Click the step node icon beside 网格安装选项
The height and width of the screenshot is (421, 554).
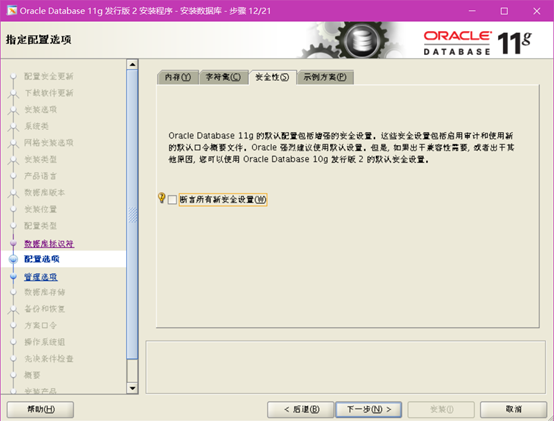pyautogui.click(x=13, y=143)
